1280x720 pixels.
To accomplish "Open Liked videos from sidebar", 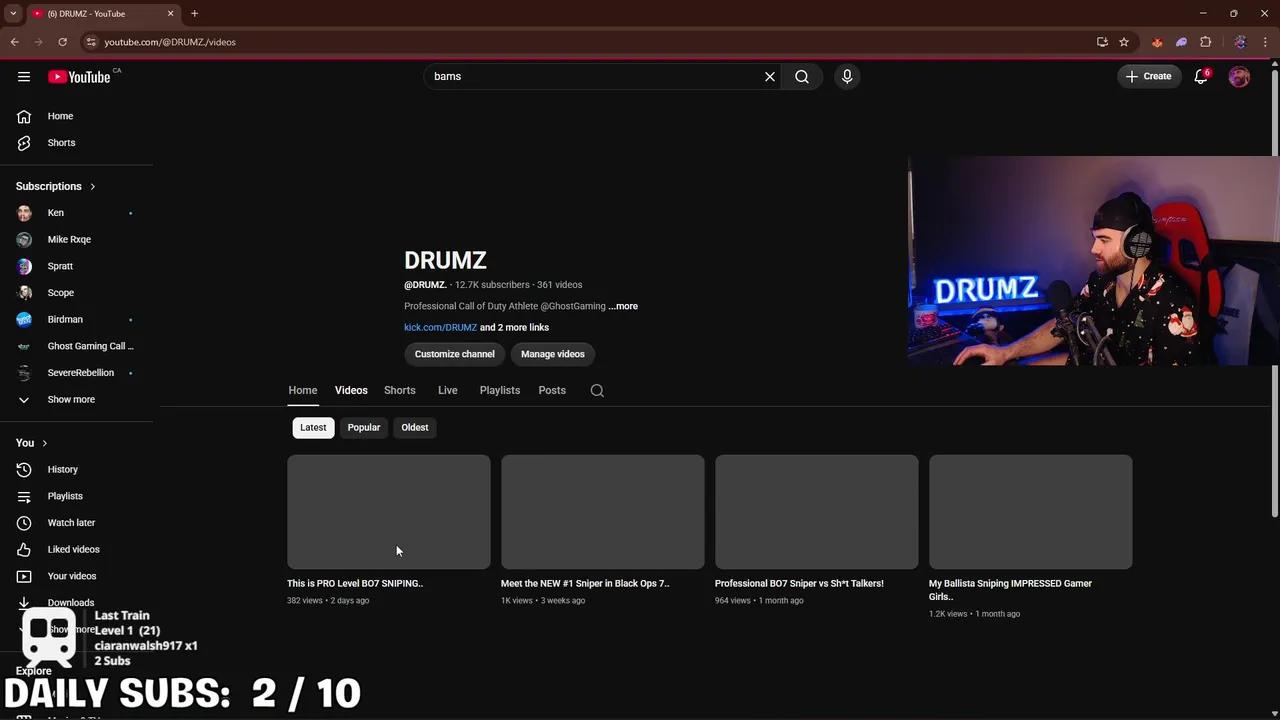I will click(x=73, y=549).
